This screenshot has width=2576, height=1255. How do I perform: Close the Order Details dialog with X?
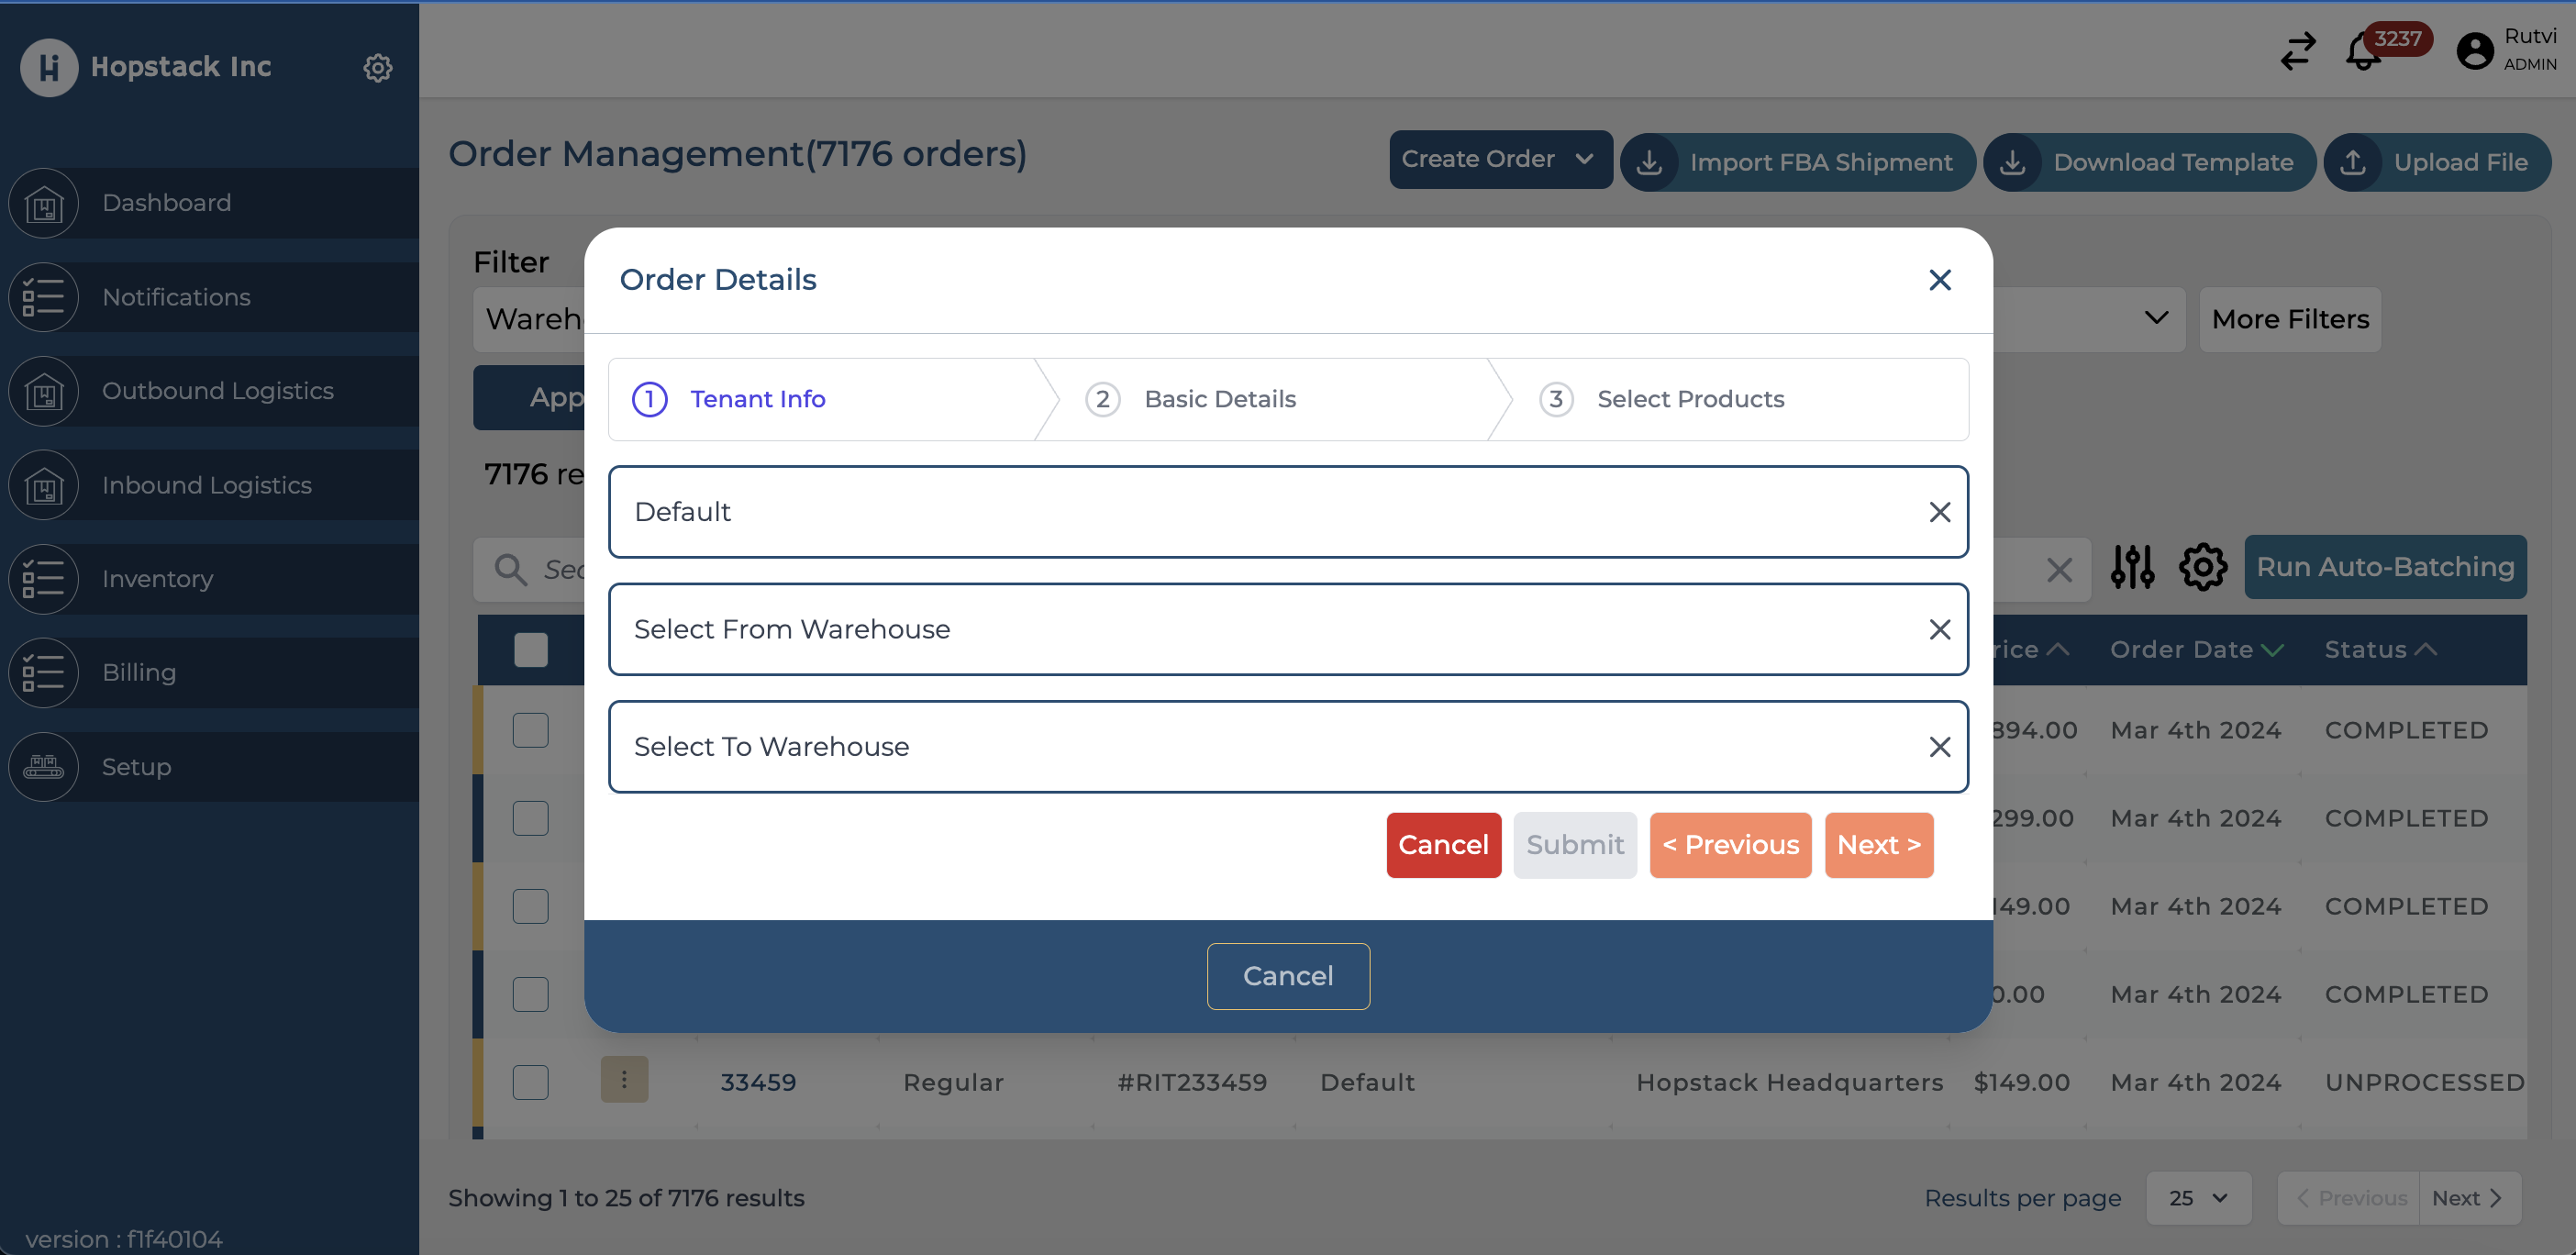(1939, 280)
